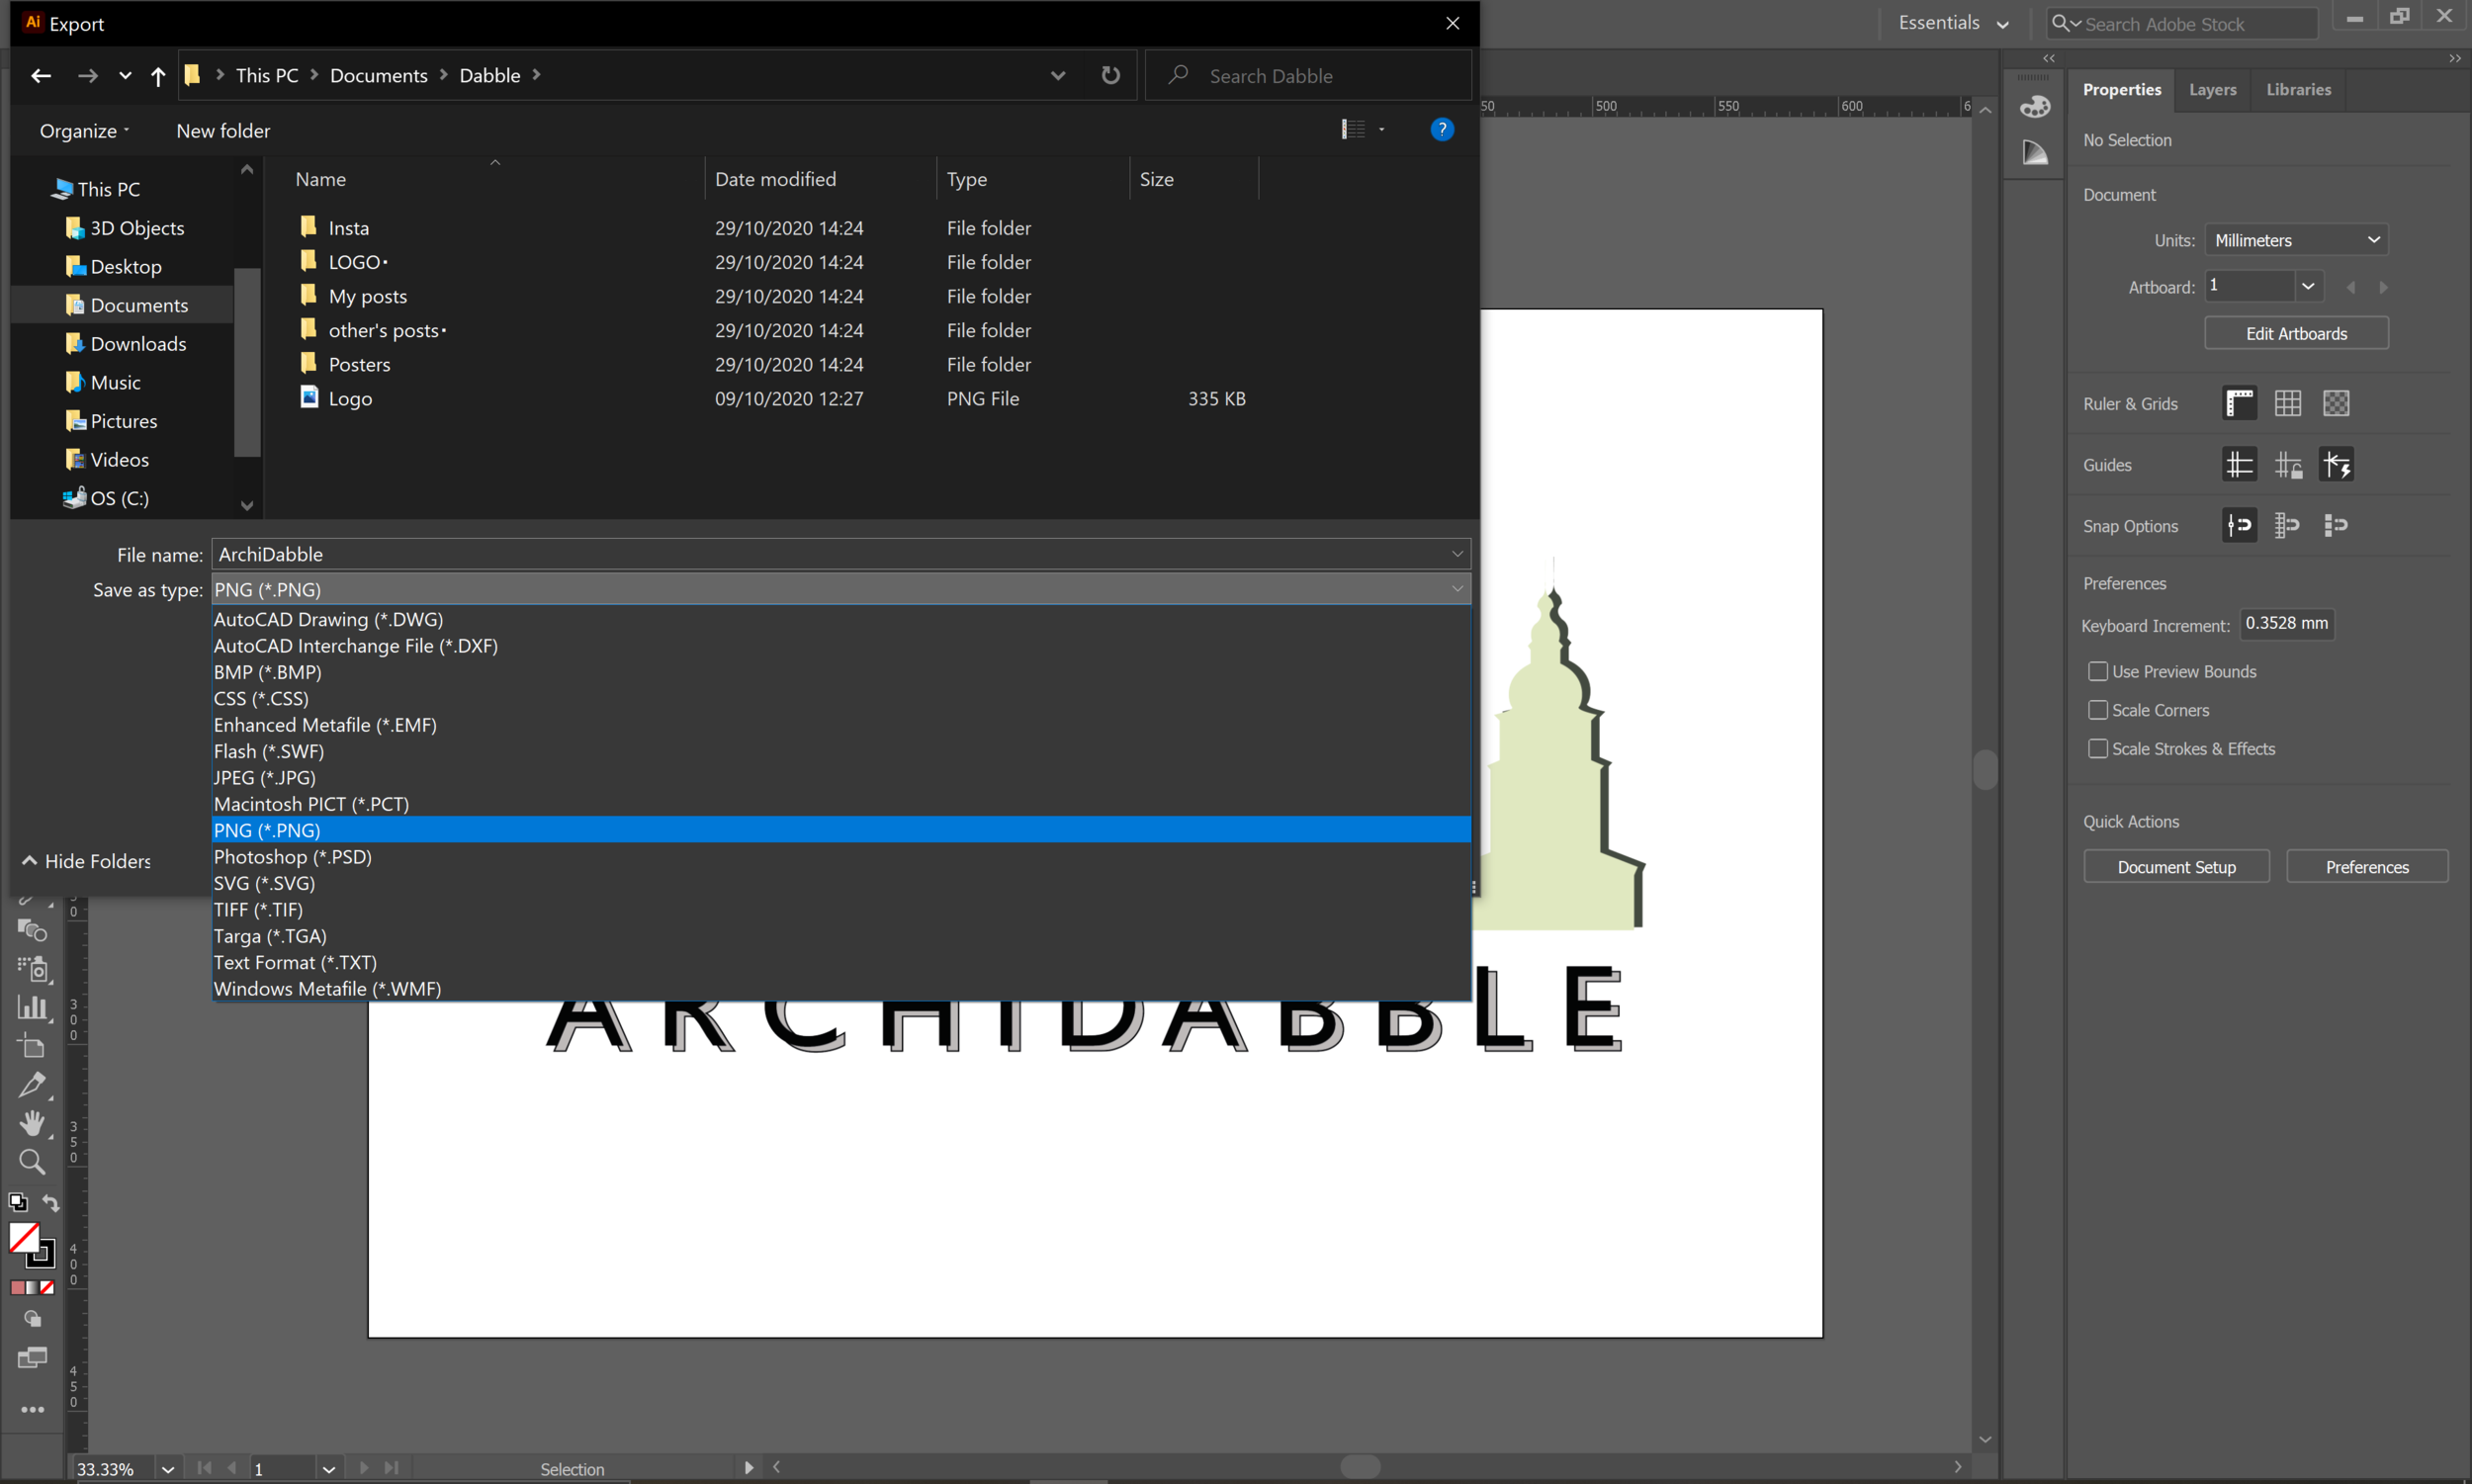Click Snap to Glyph icon
Viewport: 2472px width, 1484px height.
coord(2288,525)
